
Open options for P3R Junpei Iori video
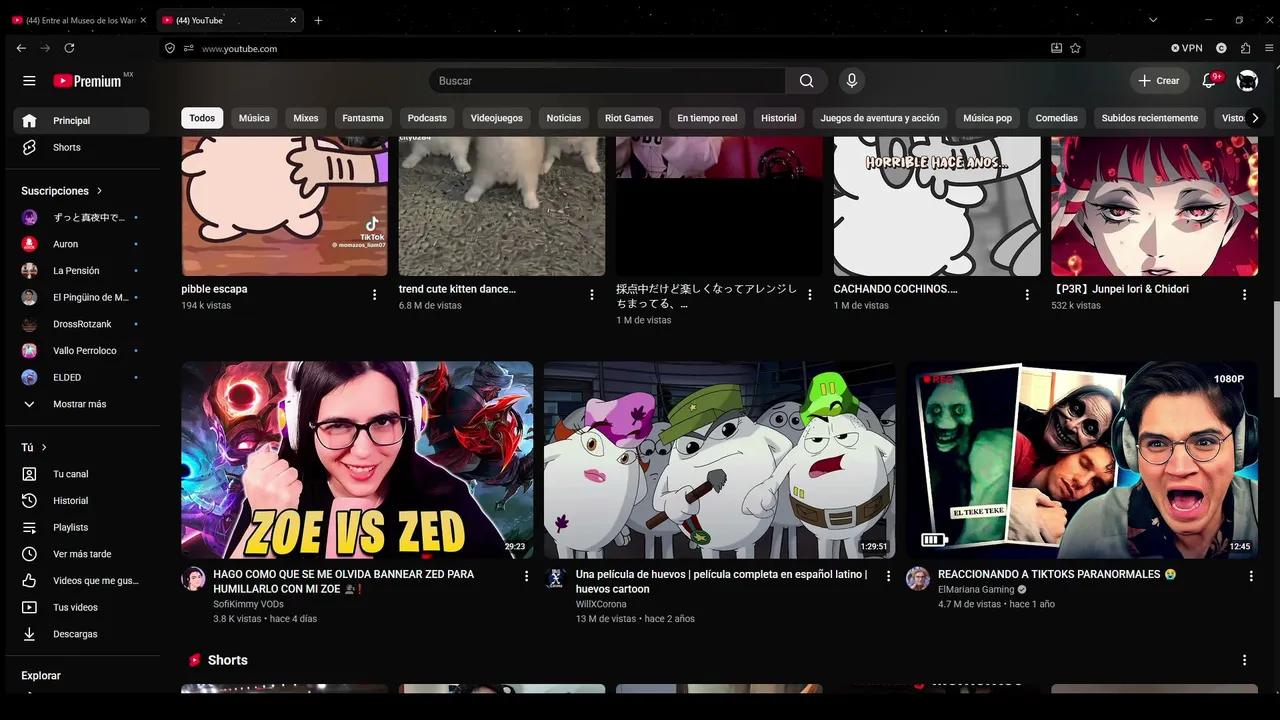pos(1245,295)
